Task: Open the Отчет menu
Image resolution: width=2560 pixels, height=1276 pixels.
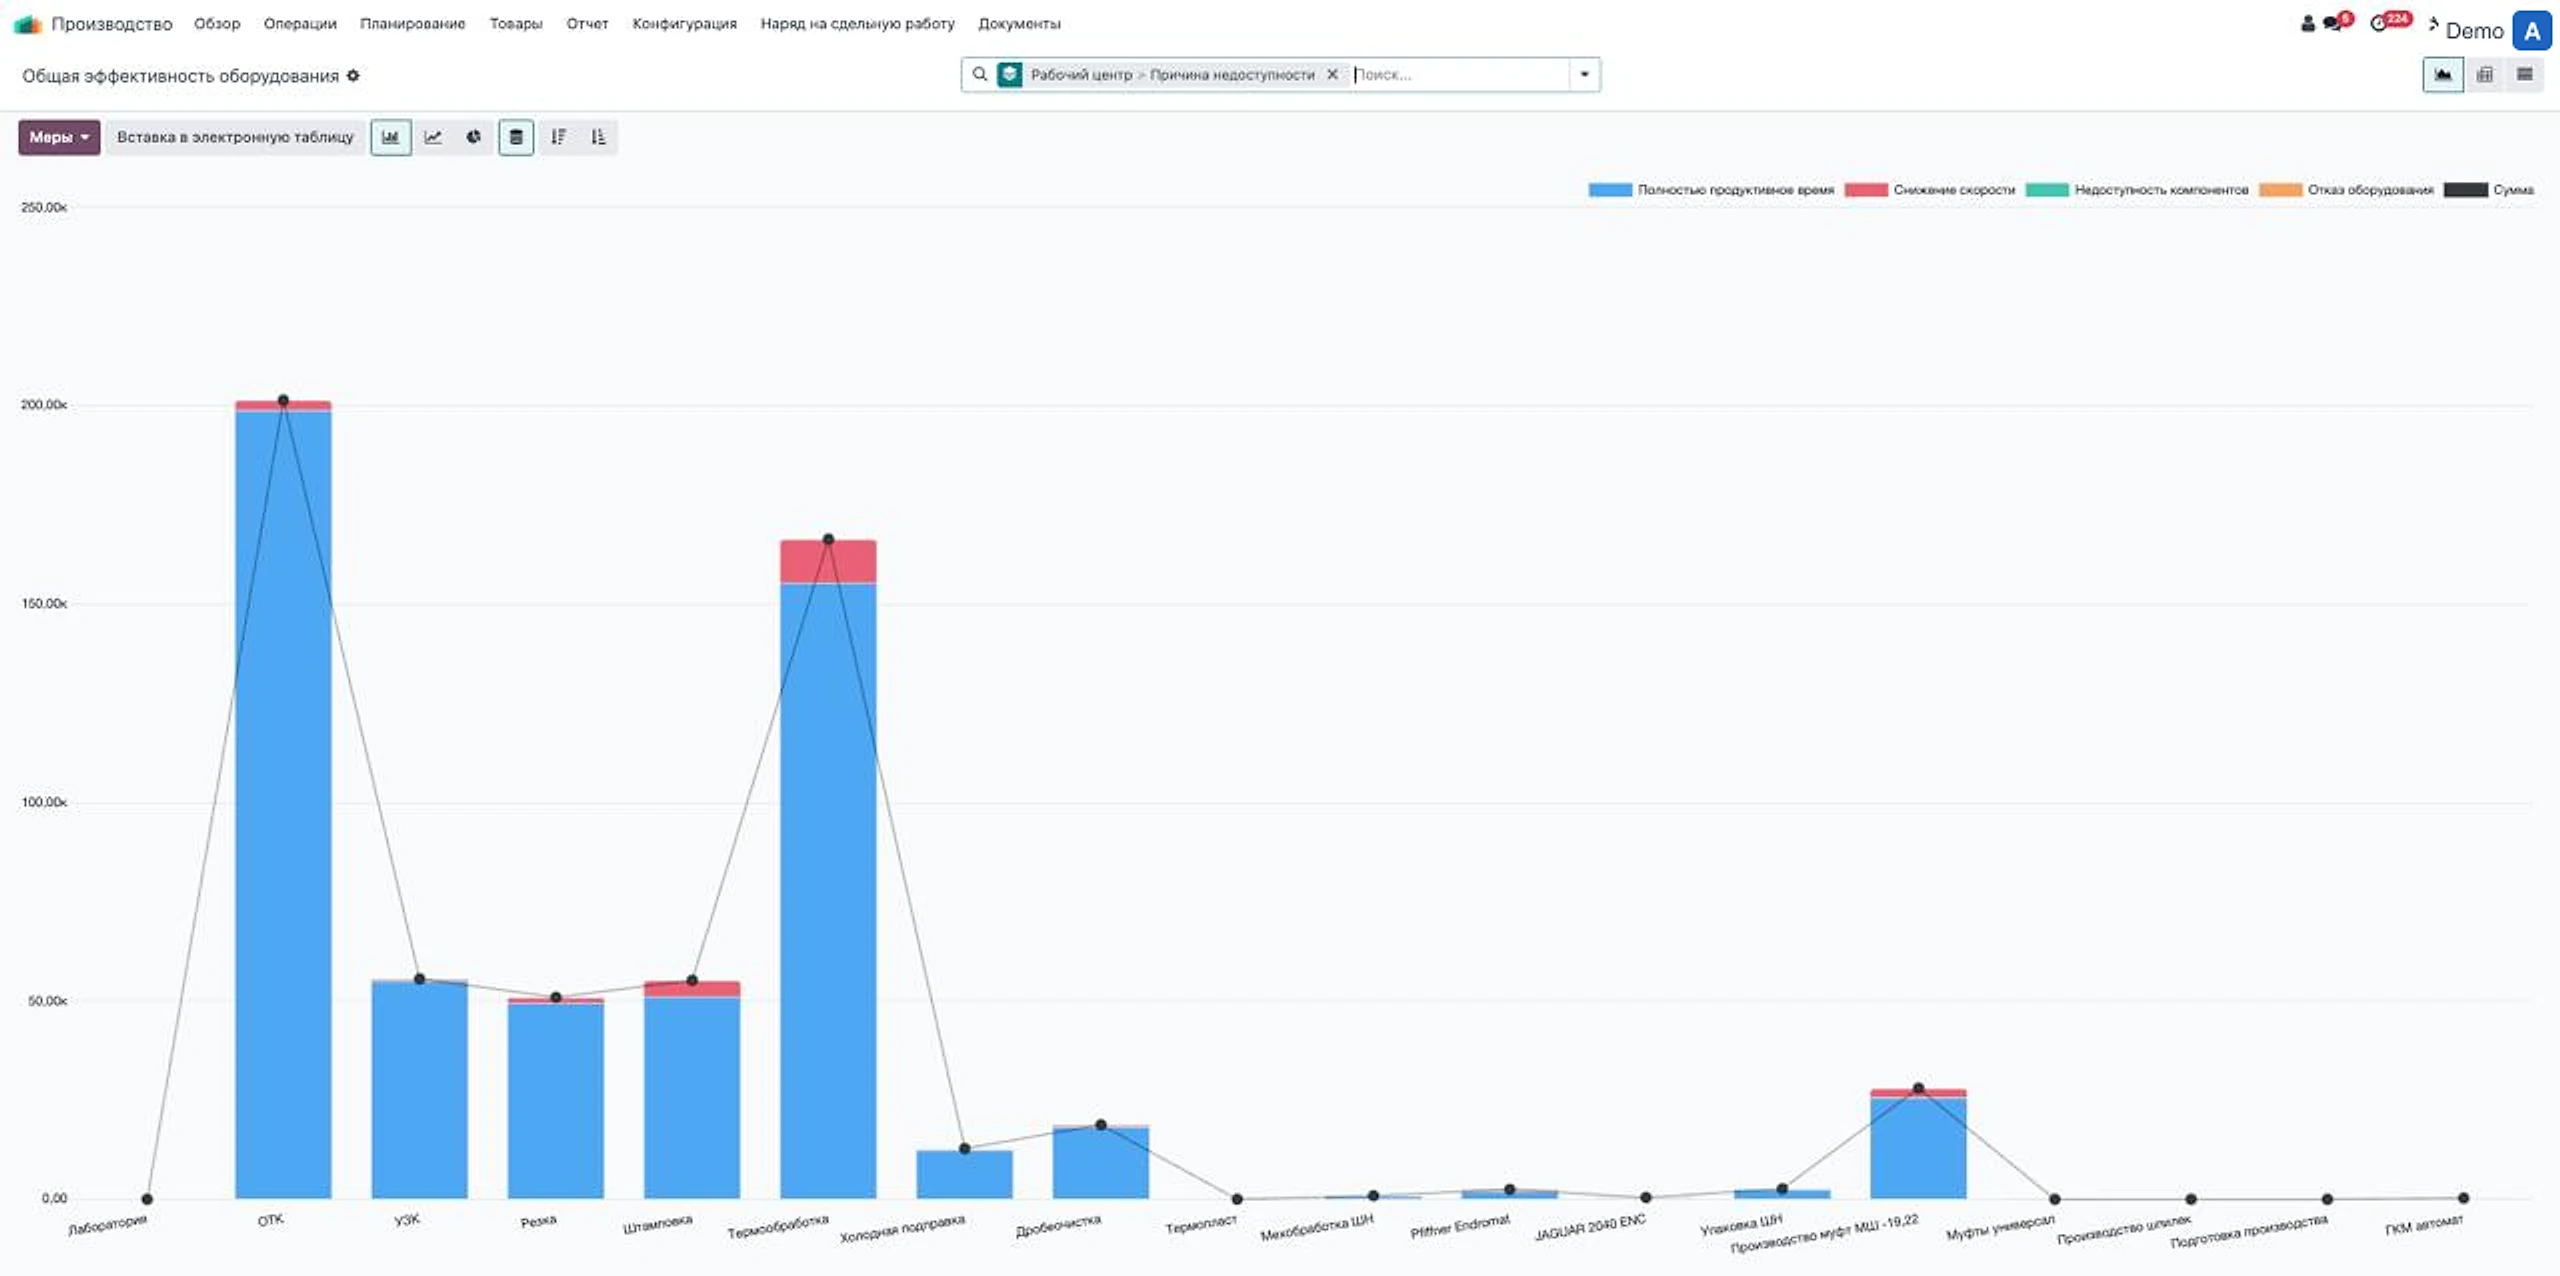Action: (587, 23)
